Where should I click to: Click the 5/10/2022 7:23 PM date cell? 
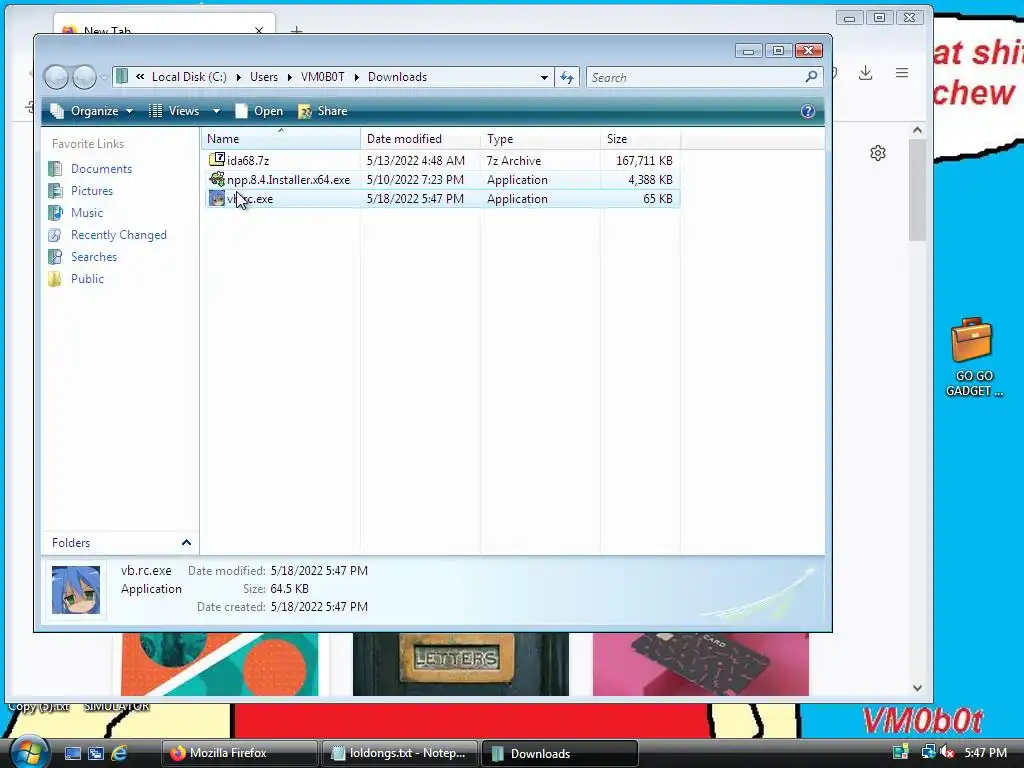click(415, 180)
